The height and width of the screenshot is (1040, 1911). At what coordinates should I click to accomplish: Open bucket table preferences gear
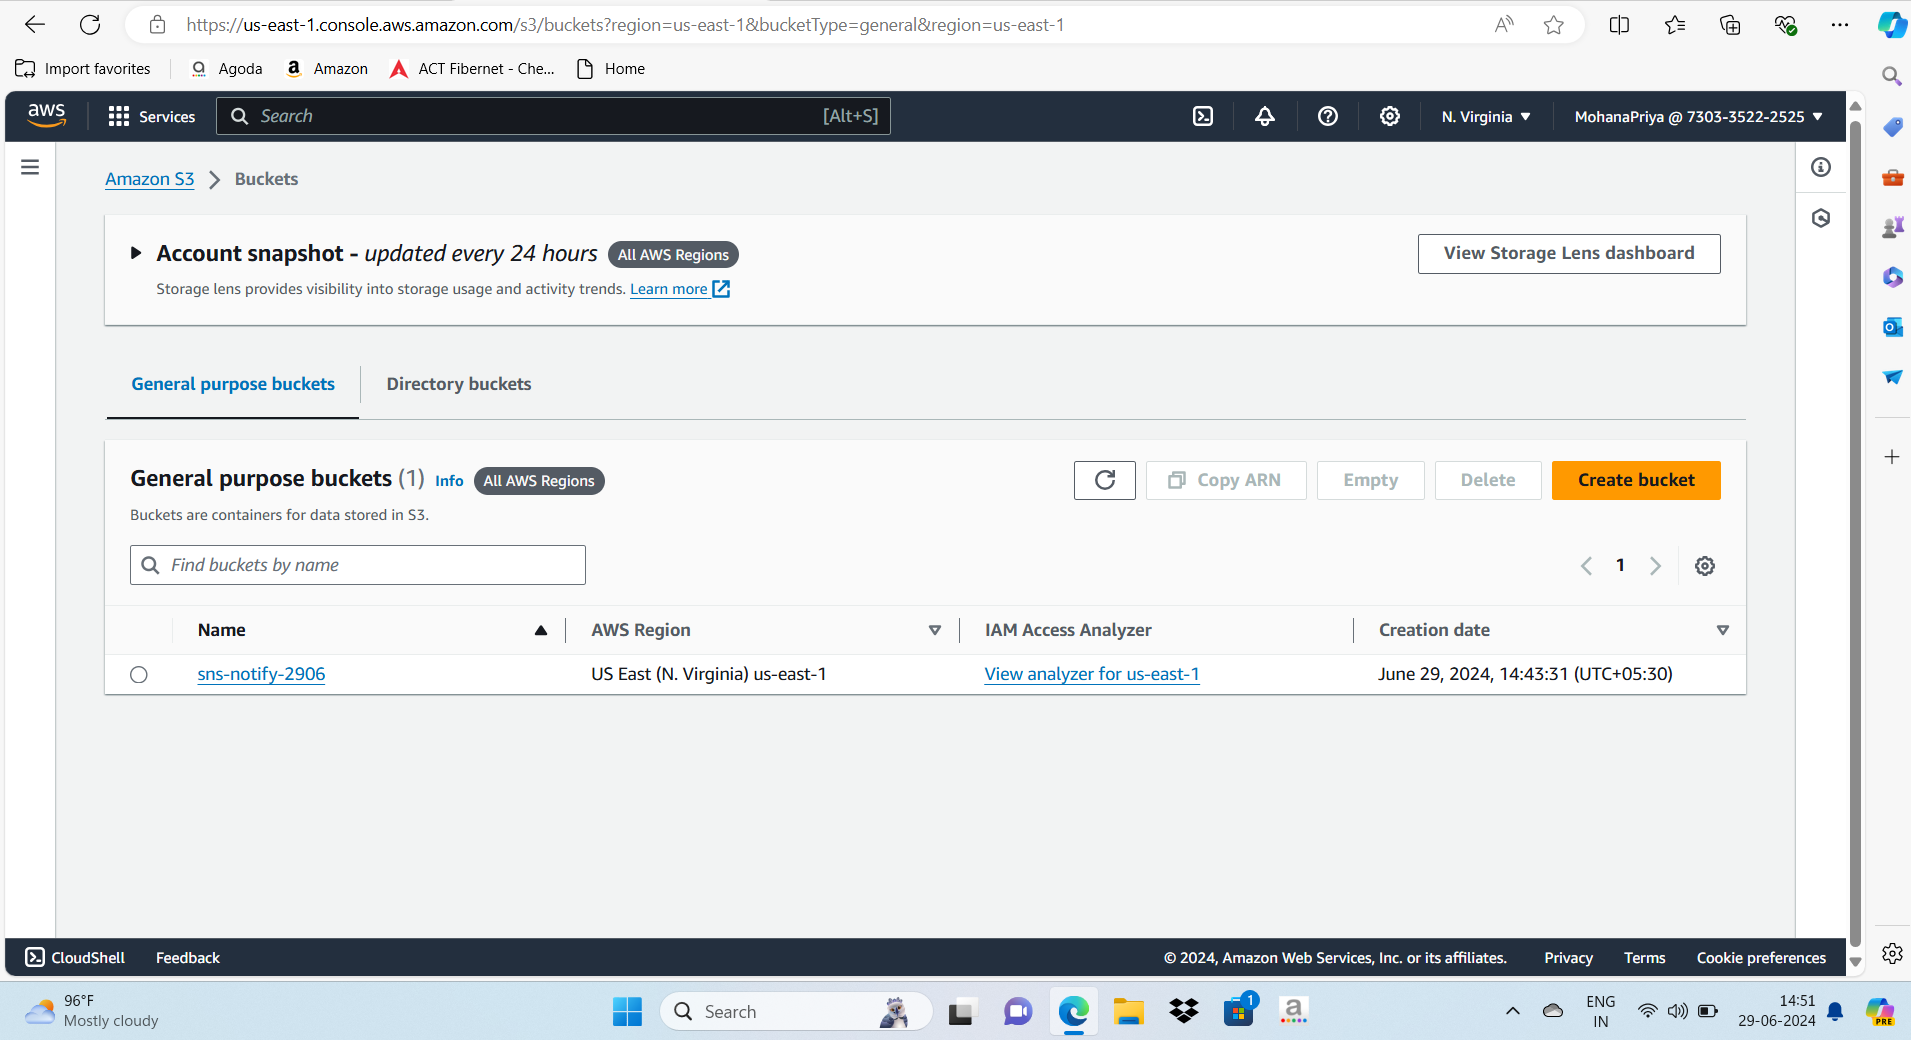tap(1705, 566)
